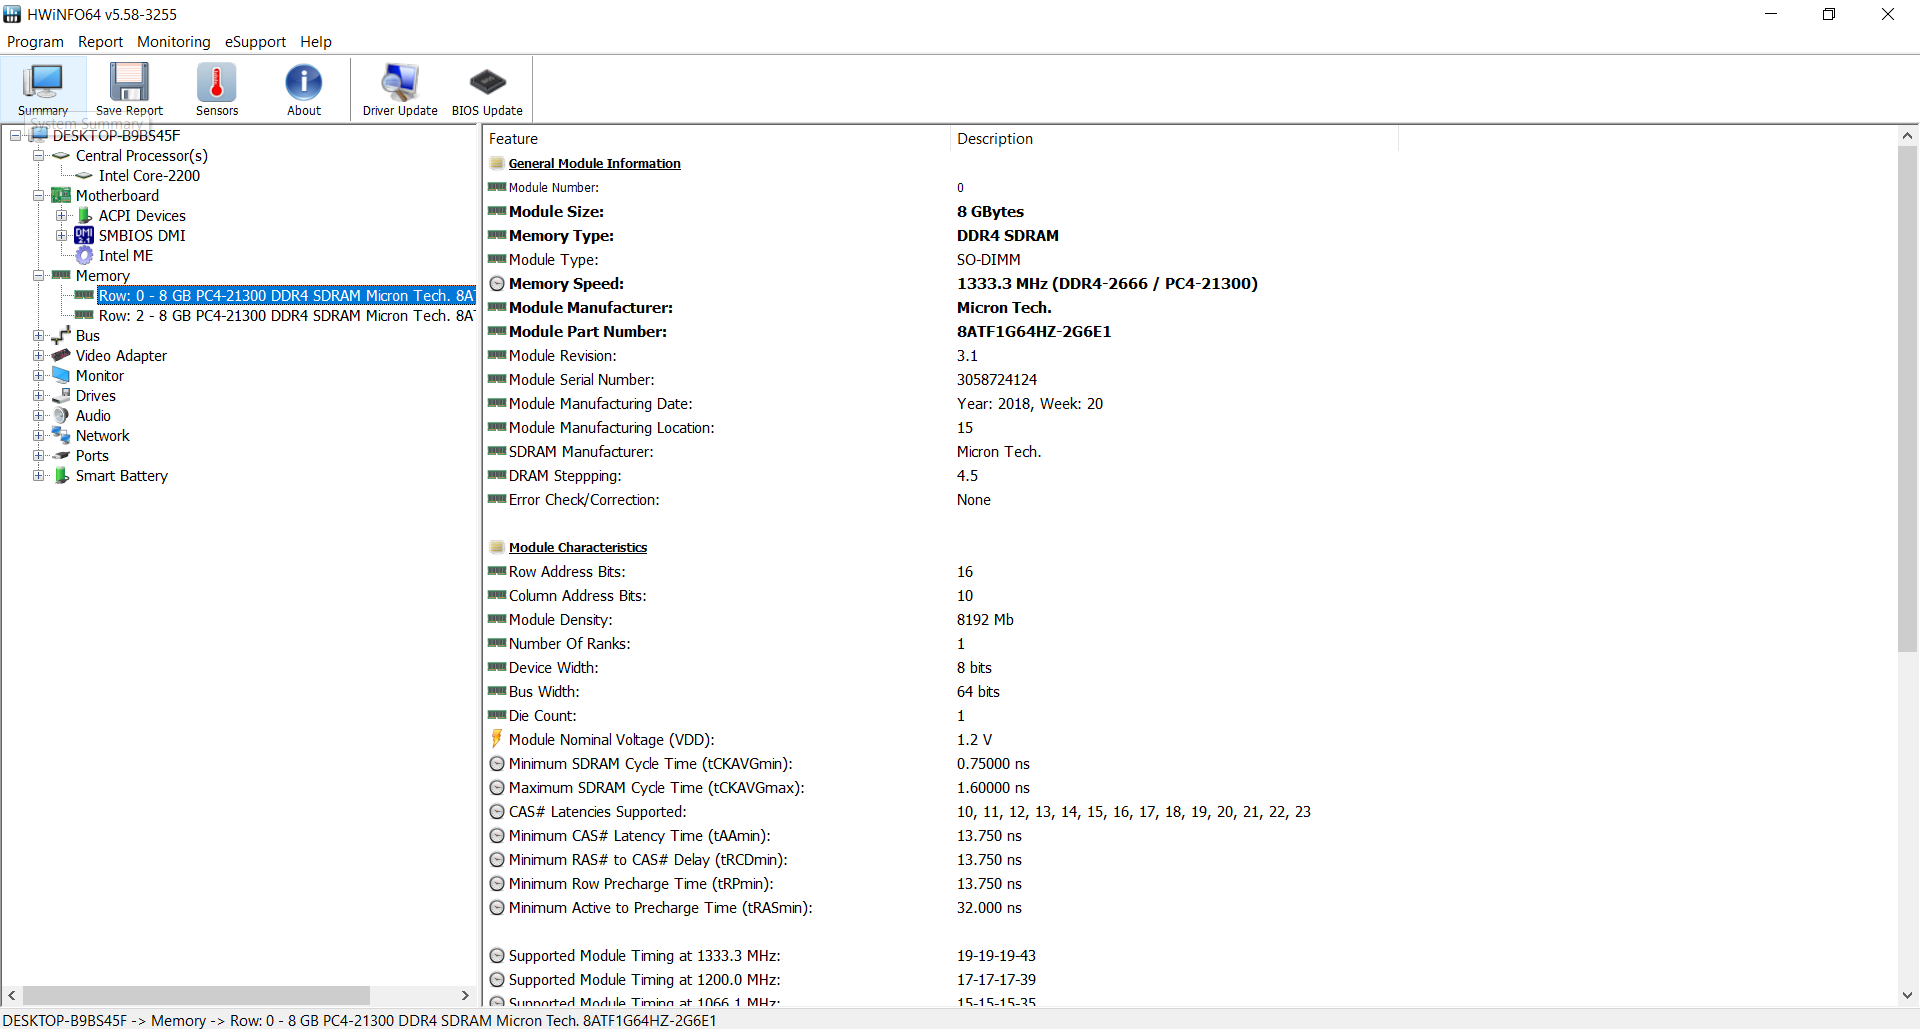Image resolution: width=1920 pixels, height=1029 pixels.
Task: Collapse the Central Processor(s) node
Action: [38, 155]
